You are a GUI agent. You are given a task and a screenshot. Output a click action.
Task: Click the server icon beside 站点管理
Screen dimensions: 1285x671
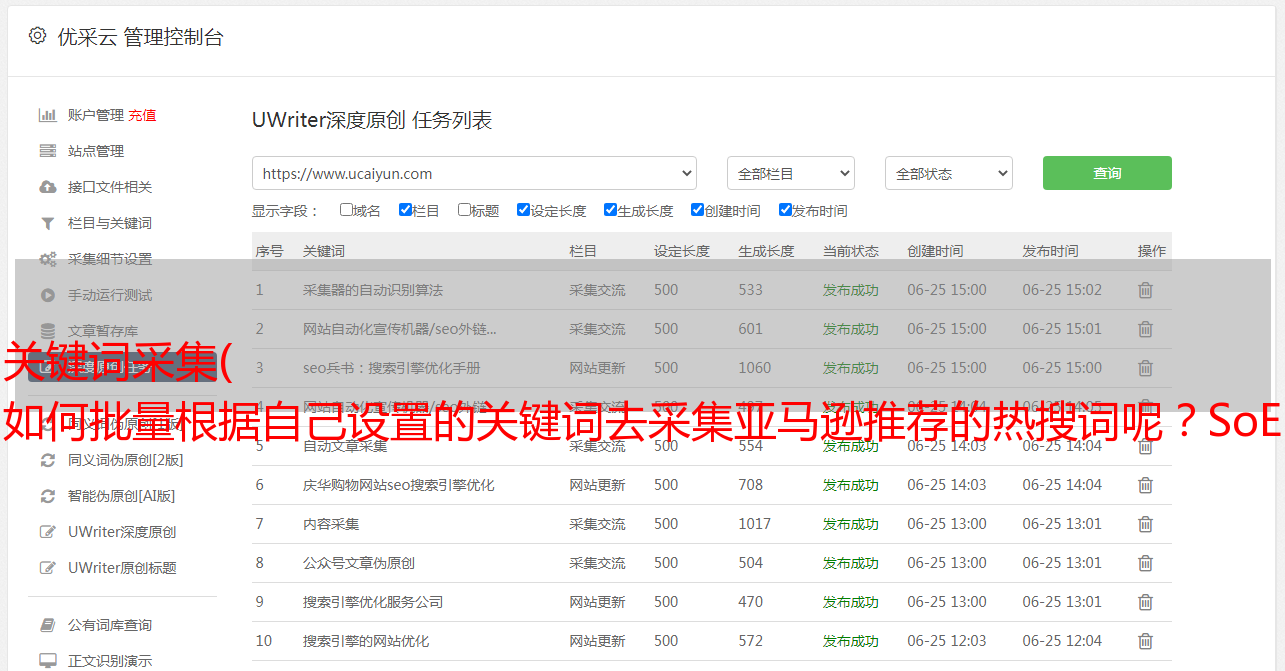pyautogui.click(x=47, y=151)
